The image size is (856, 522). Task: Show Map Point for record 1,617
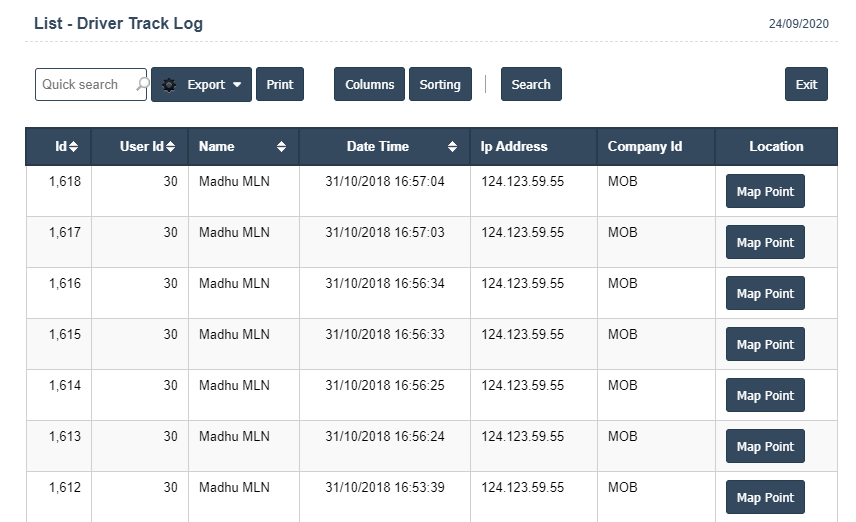(x=764, y=242)
